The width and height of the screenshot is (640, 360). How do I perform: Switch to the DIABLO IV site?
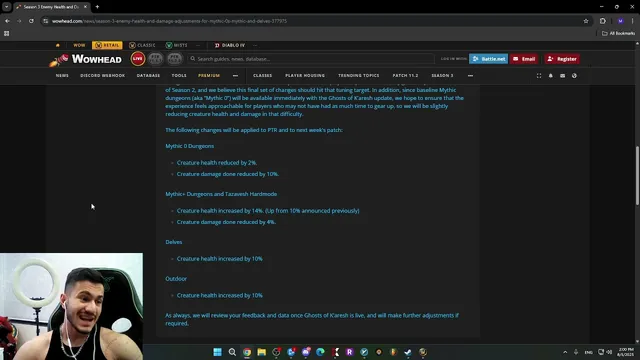pos(230,45)
